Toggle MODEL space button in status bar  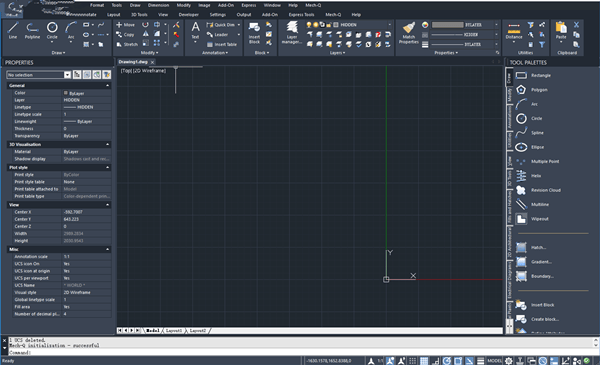pyautogui.click(x=494, y=361)
